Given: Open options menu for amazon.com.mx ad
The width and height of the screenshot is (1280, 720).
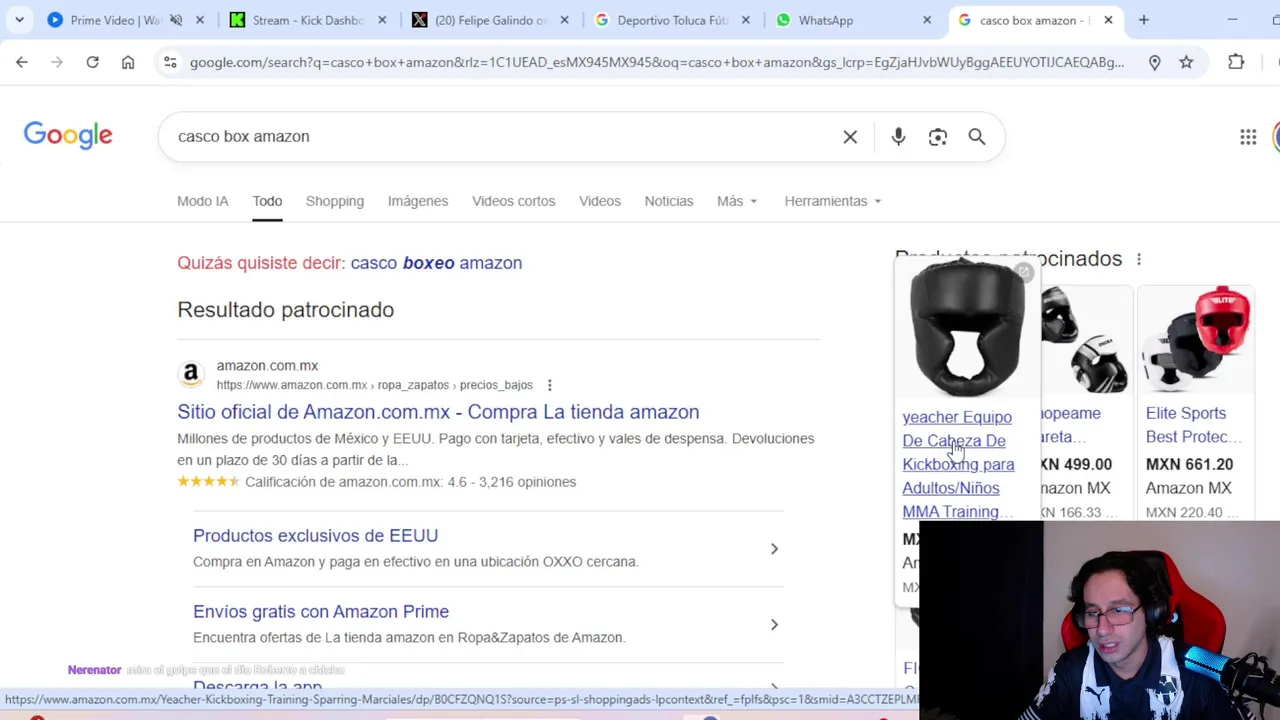Looking at the screenshot, I should click(549, 385).
